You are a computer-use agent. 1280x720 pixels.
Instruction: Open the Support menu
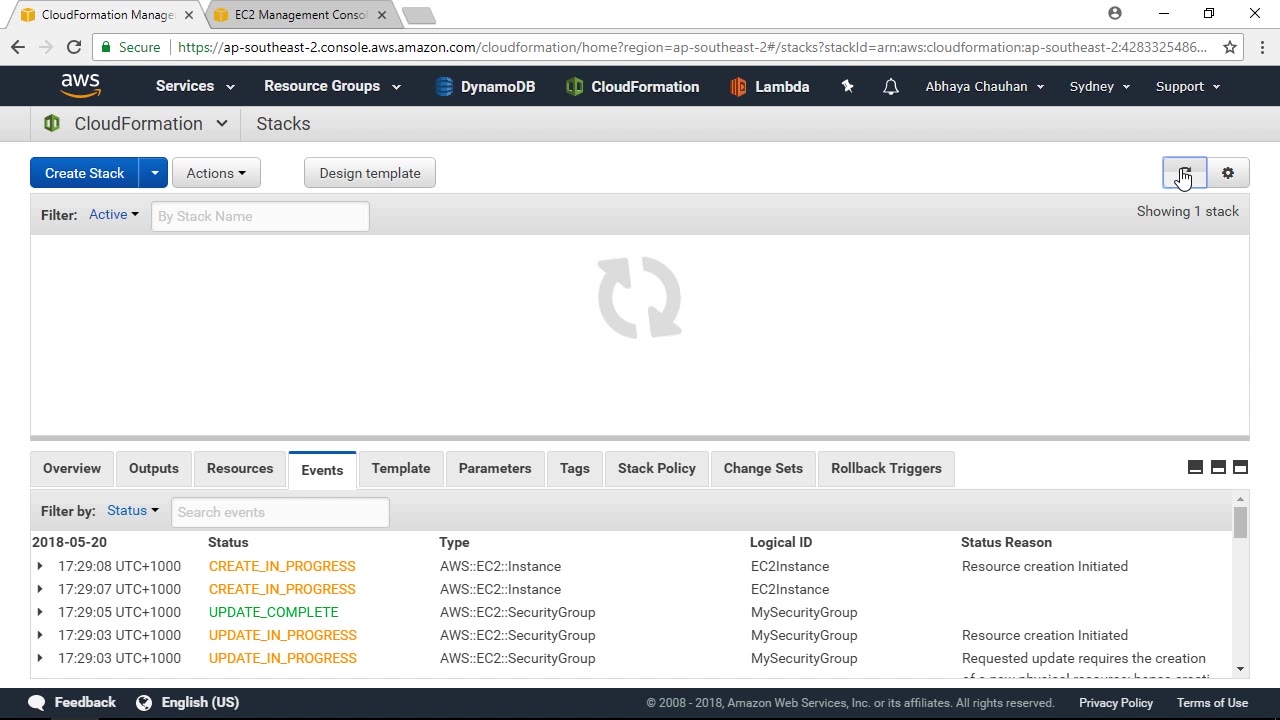pos(1188,87)
